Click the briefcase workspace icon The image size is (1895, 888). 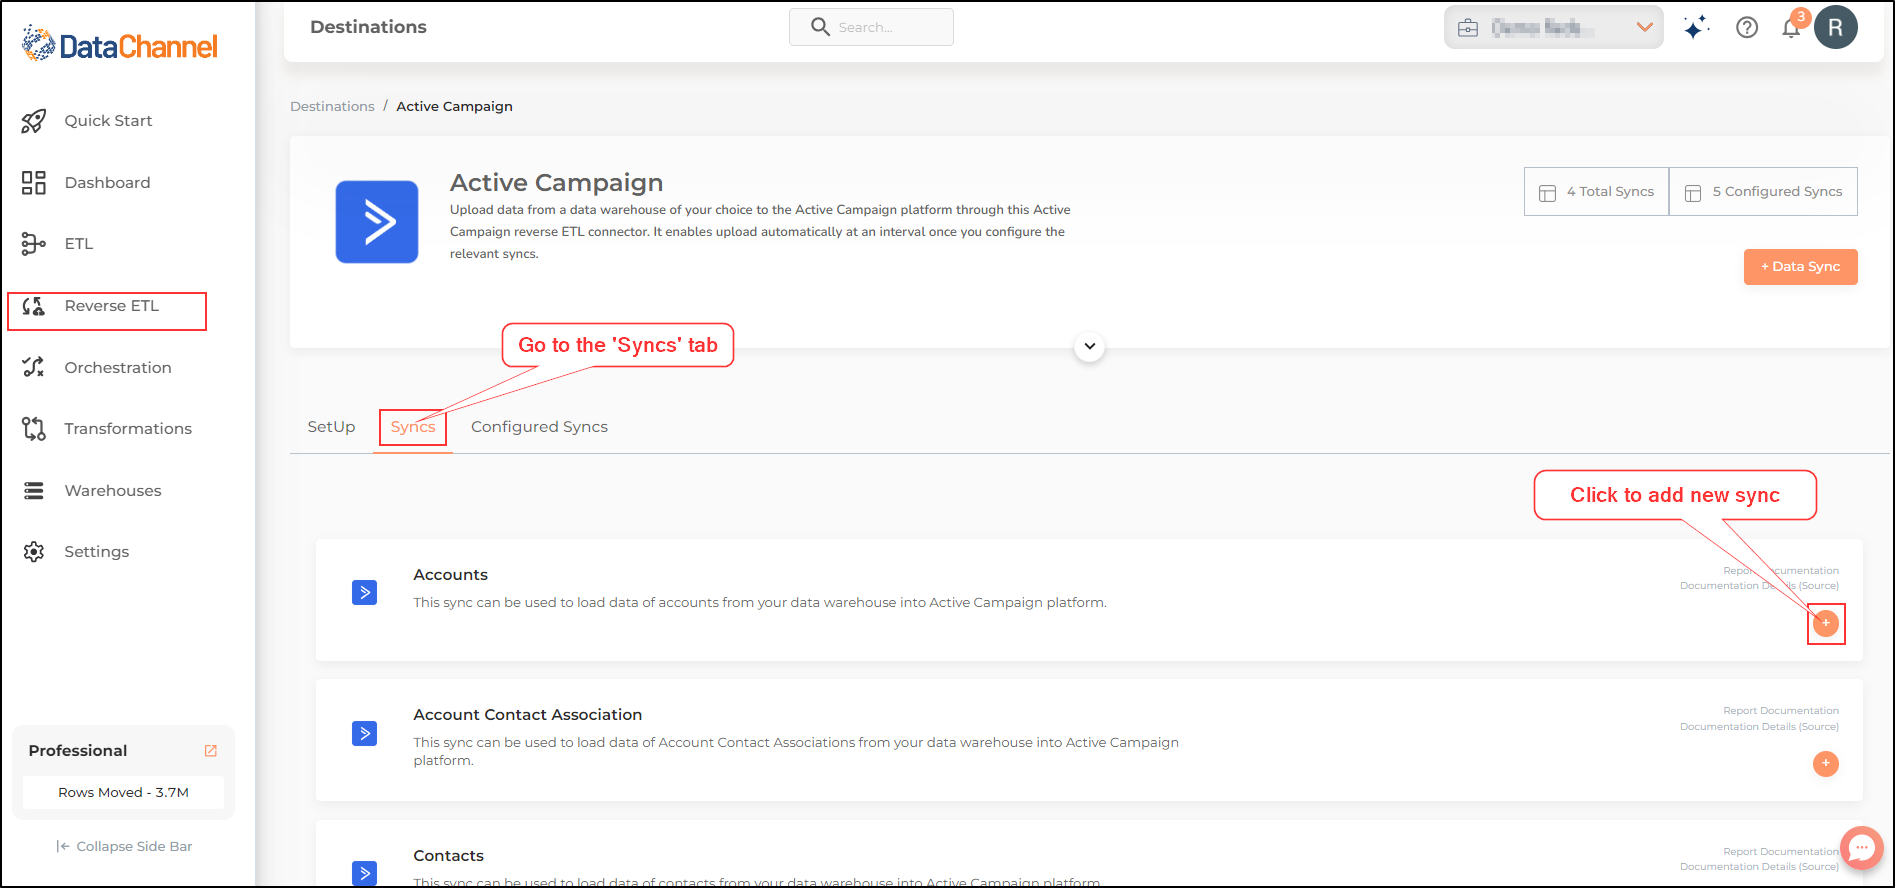click(x=1468, y=28)
